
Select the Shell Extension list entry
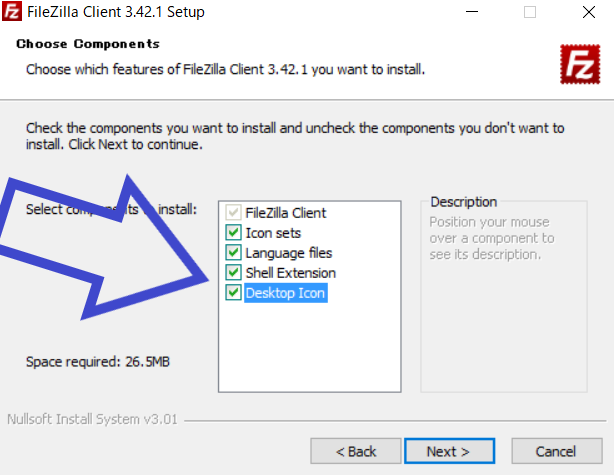click(291, 273)
